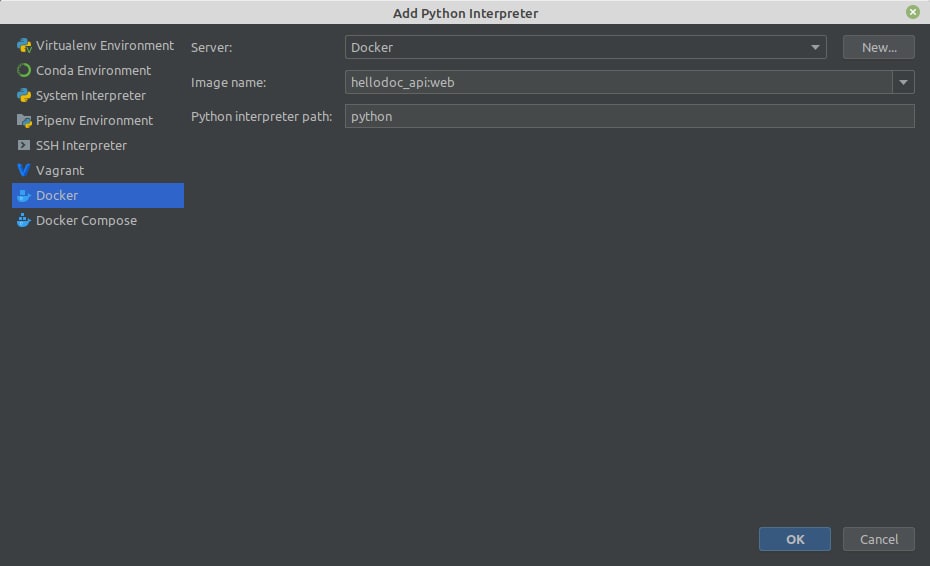Select Virtualenv Environment label
The height and width of the screenshot is (566, 930).
point(105,46)
